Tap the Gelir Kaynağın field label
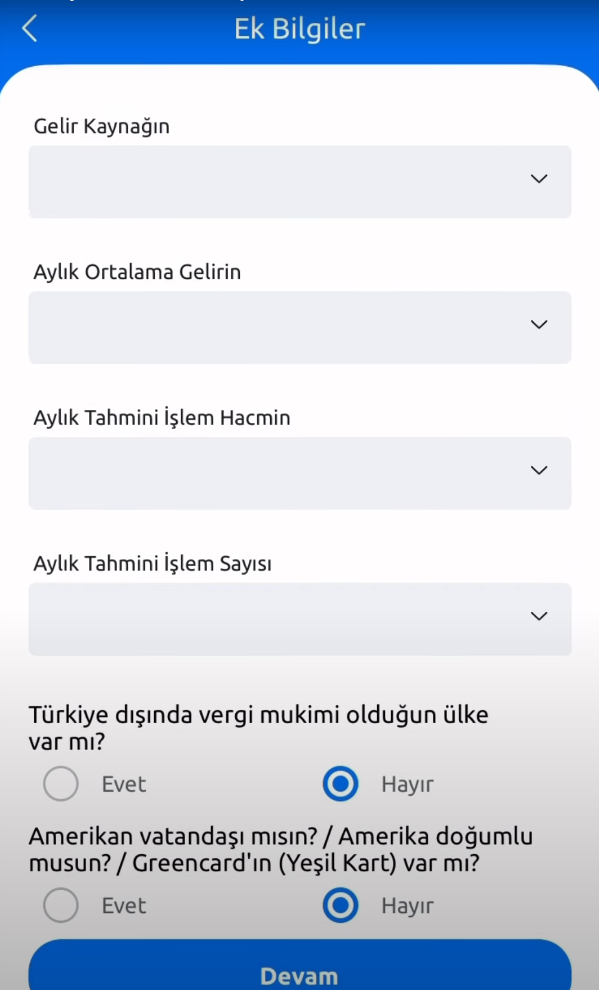This screenshot has height=990, width=599. tap(102, 126)
